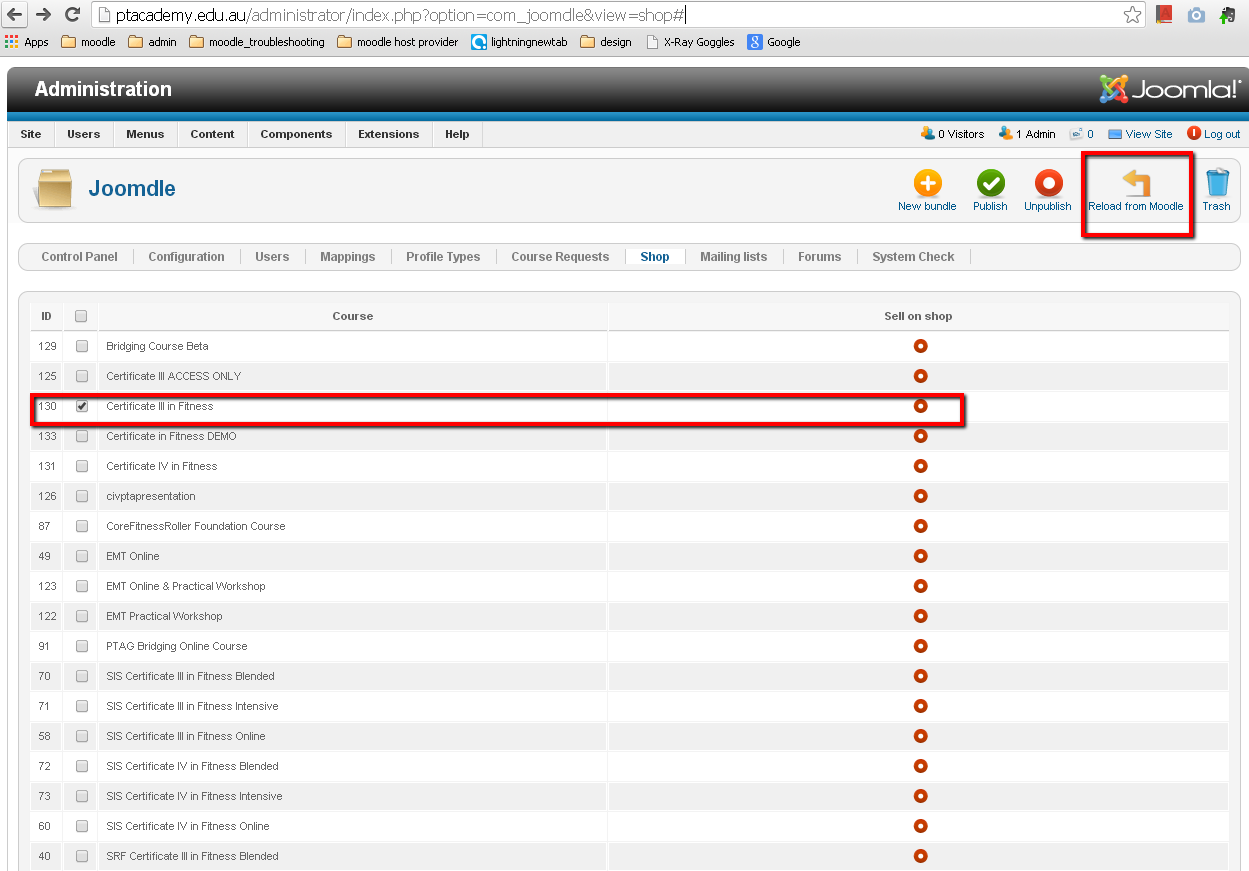This screenshot has height=871, width=1249.
Task: Uncheck the Certificate III in Fitness checkbox
Action: [82, 406]
